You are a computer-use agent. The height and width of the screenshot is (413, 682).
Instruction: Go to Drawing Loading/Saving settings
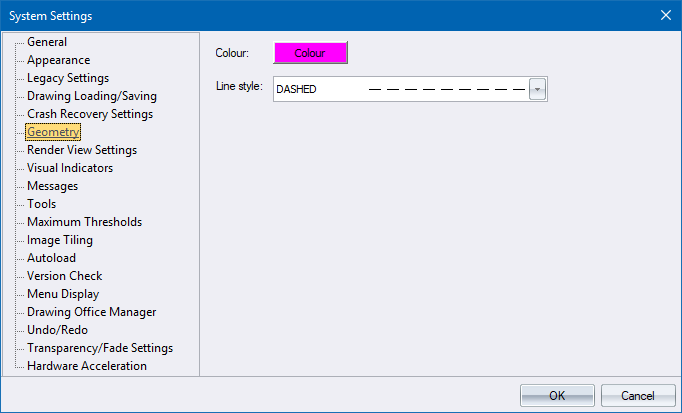pos(91,96)
